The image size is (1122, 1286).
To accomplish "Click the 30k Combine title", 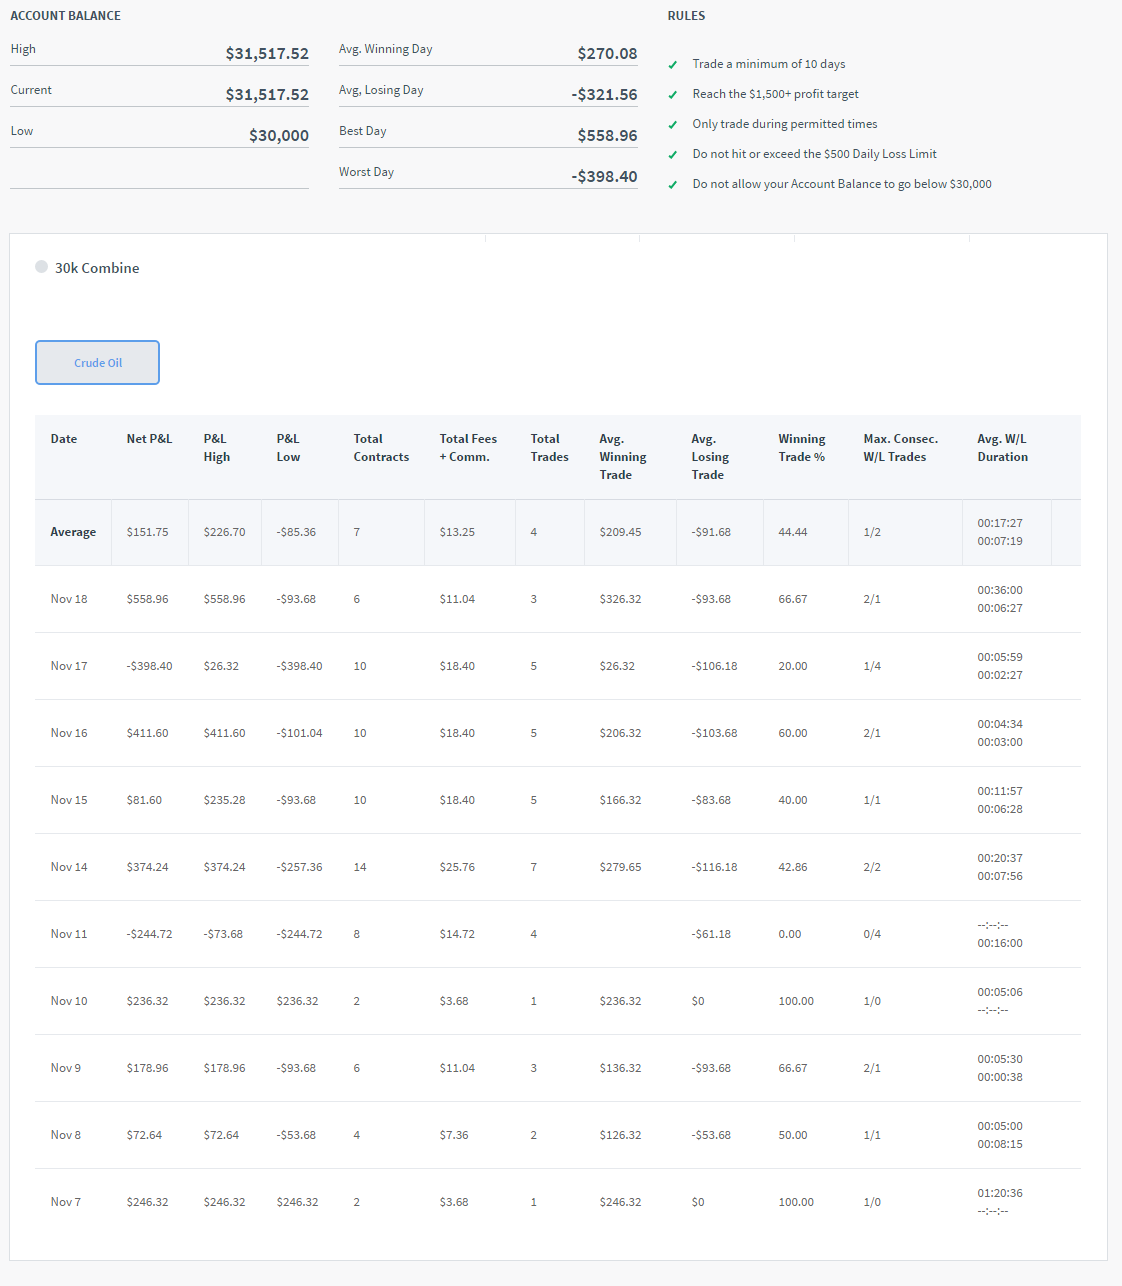I will pos(97,268).
